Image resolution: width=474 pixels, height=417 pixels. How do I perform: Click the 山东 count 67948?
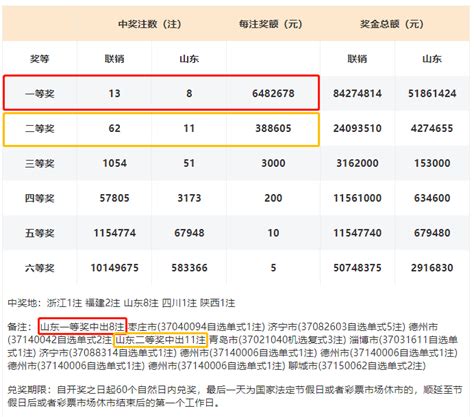[189, 233]
